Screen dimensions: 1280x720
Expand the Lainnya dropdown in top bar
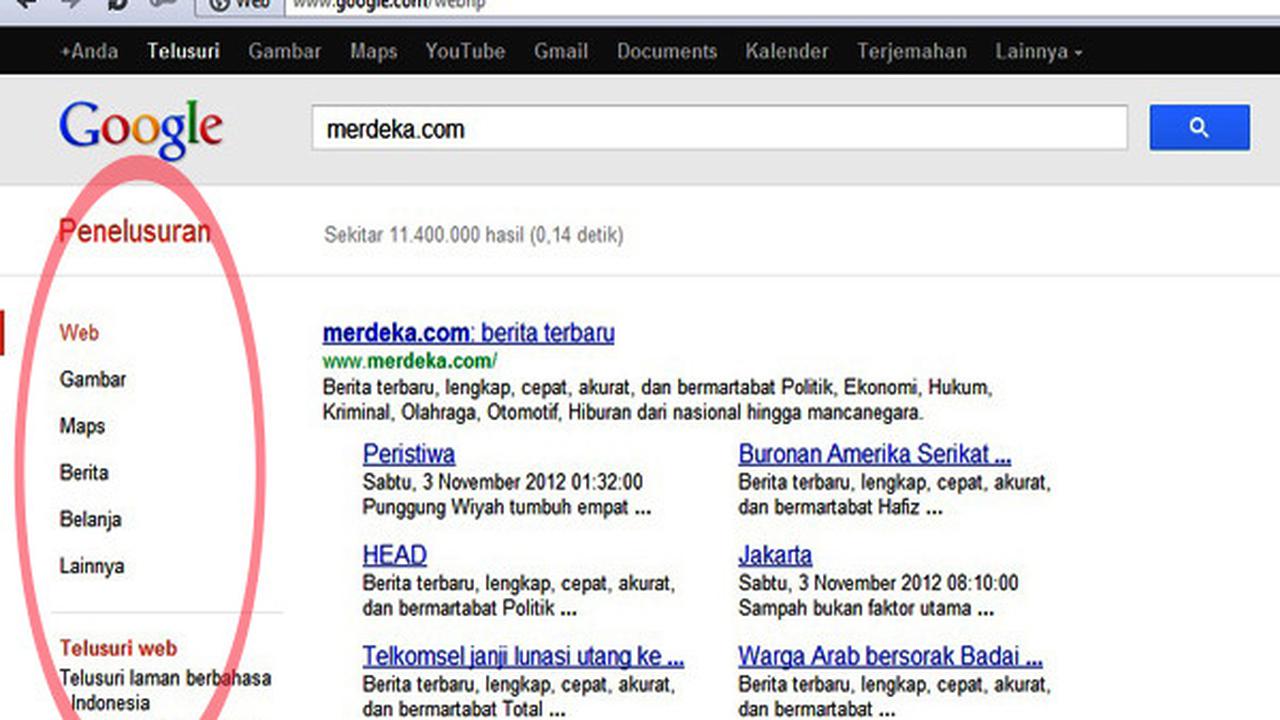point(1039,52)
